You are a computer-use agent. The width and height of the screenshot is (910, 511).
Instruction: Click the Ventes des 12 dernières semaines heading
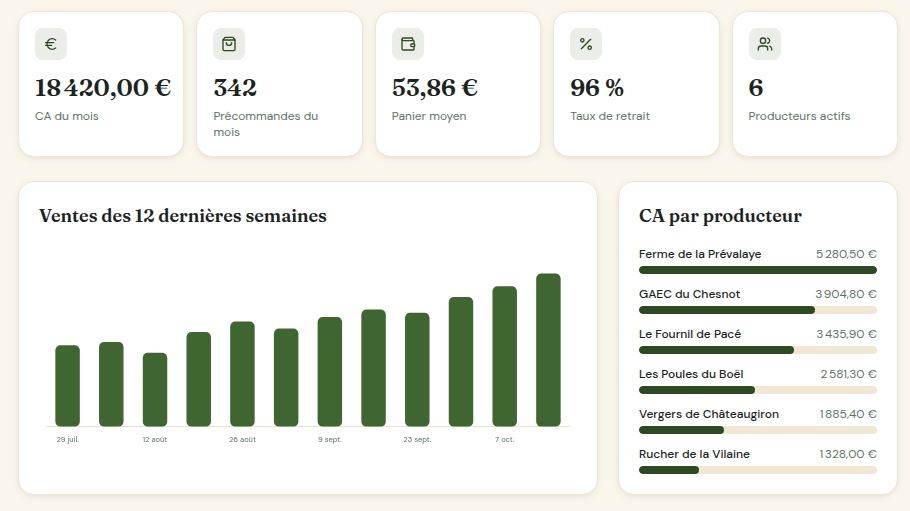(x=183, y=216)
